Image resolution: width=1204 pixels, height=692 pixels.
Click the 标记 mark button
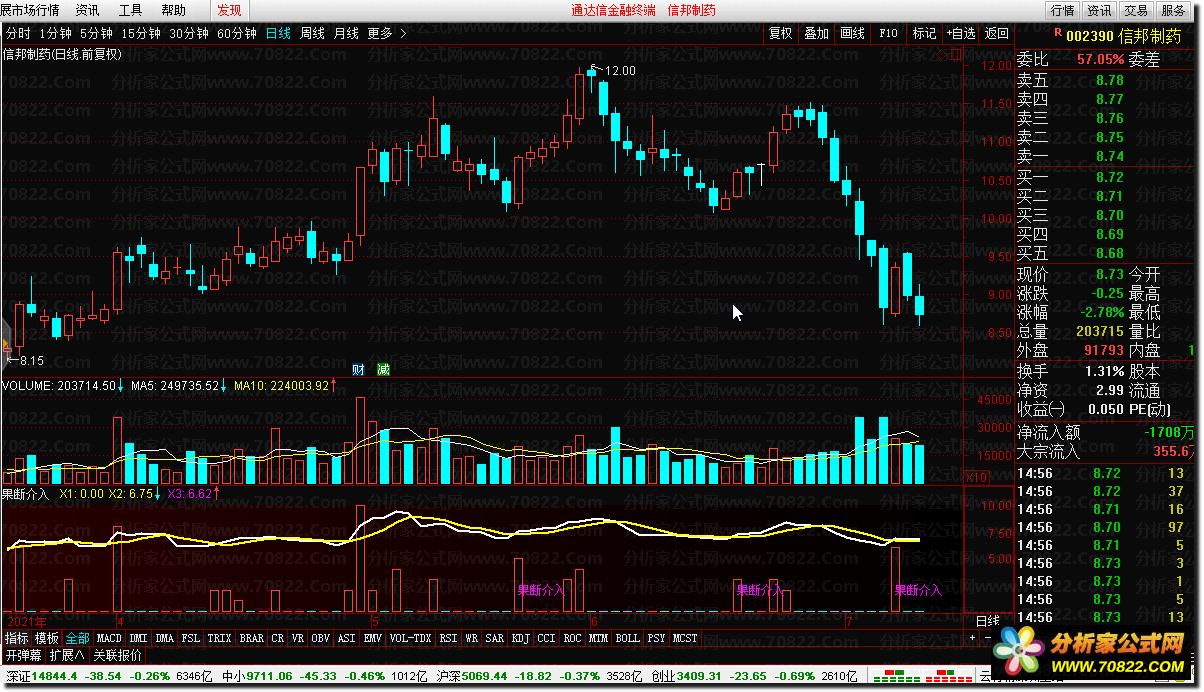[x=924, y=33]
